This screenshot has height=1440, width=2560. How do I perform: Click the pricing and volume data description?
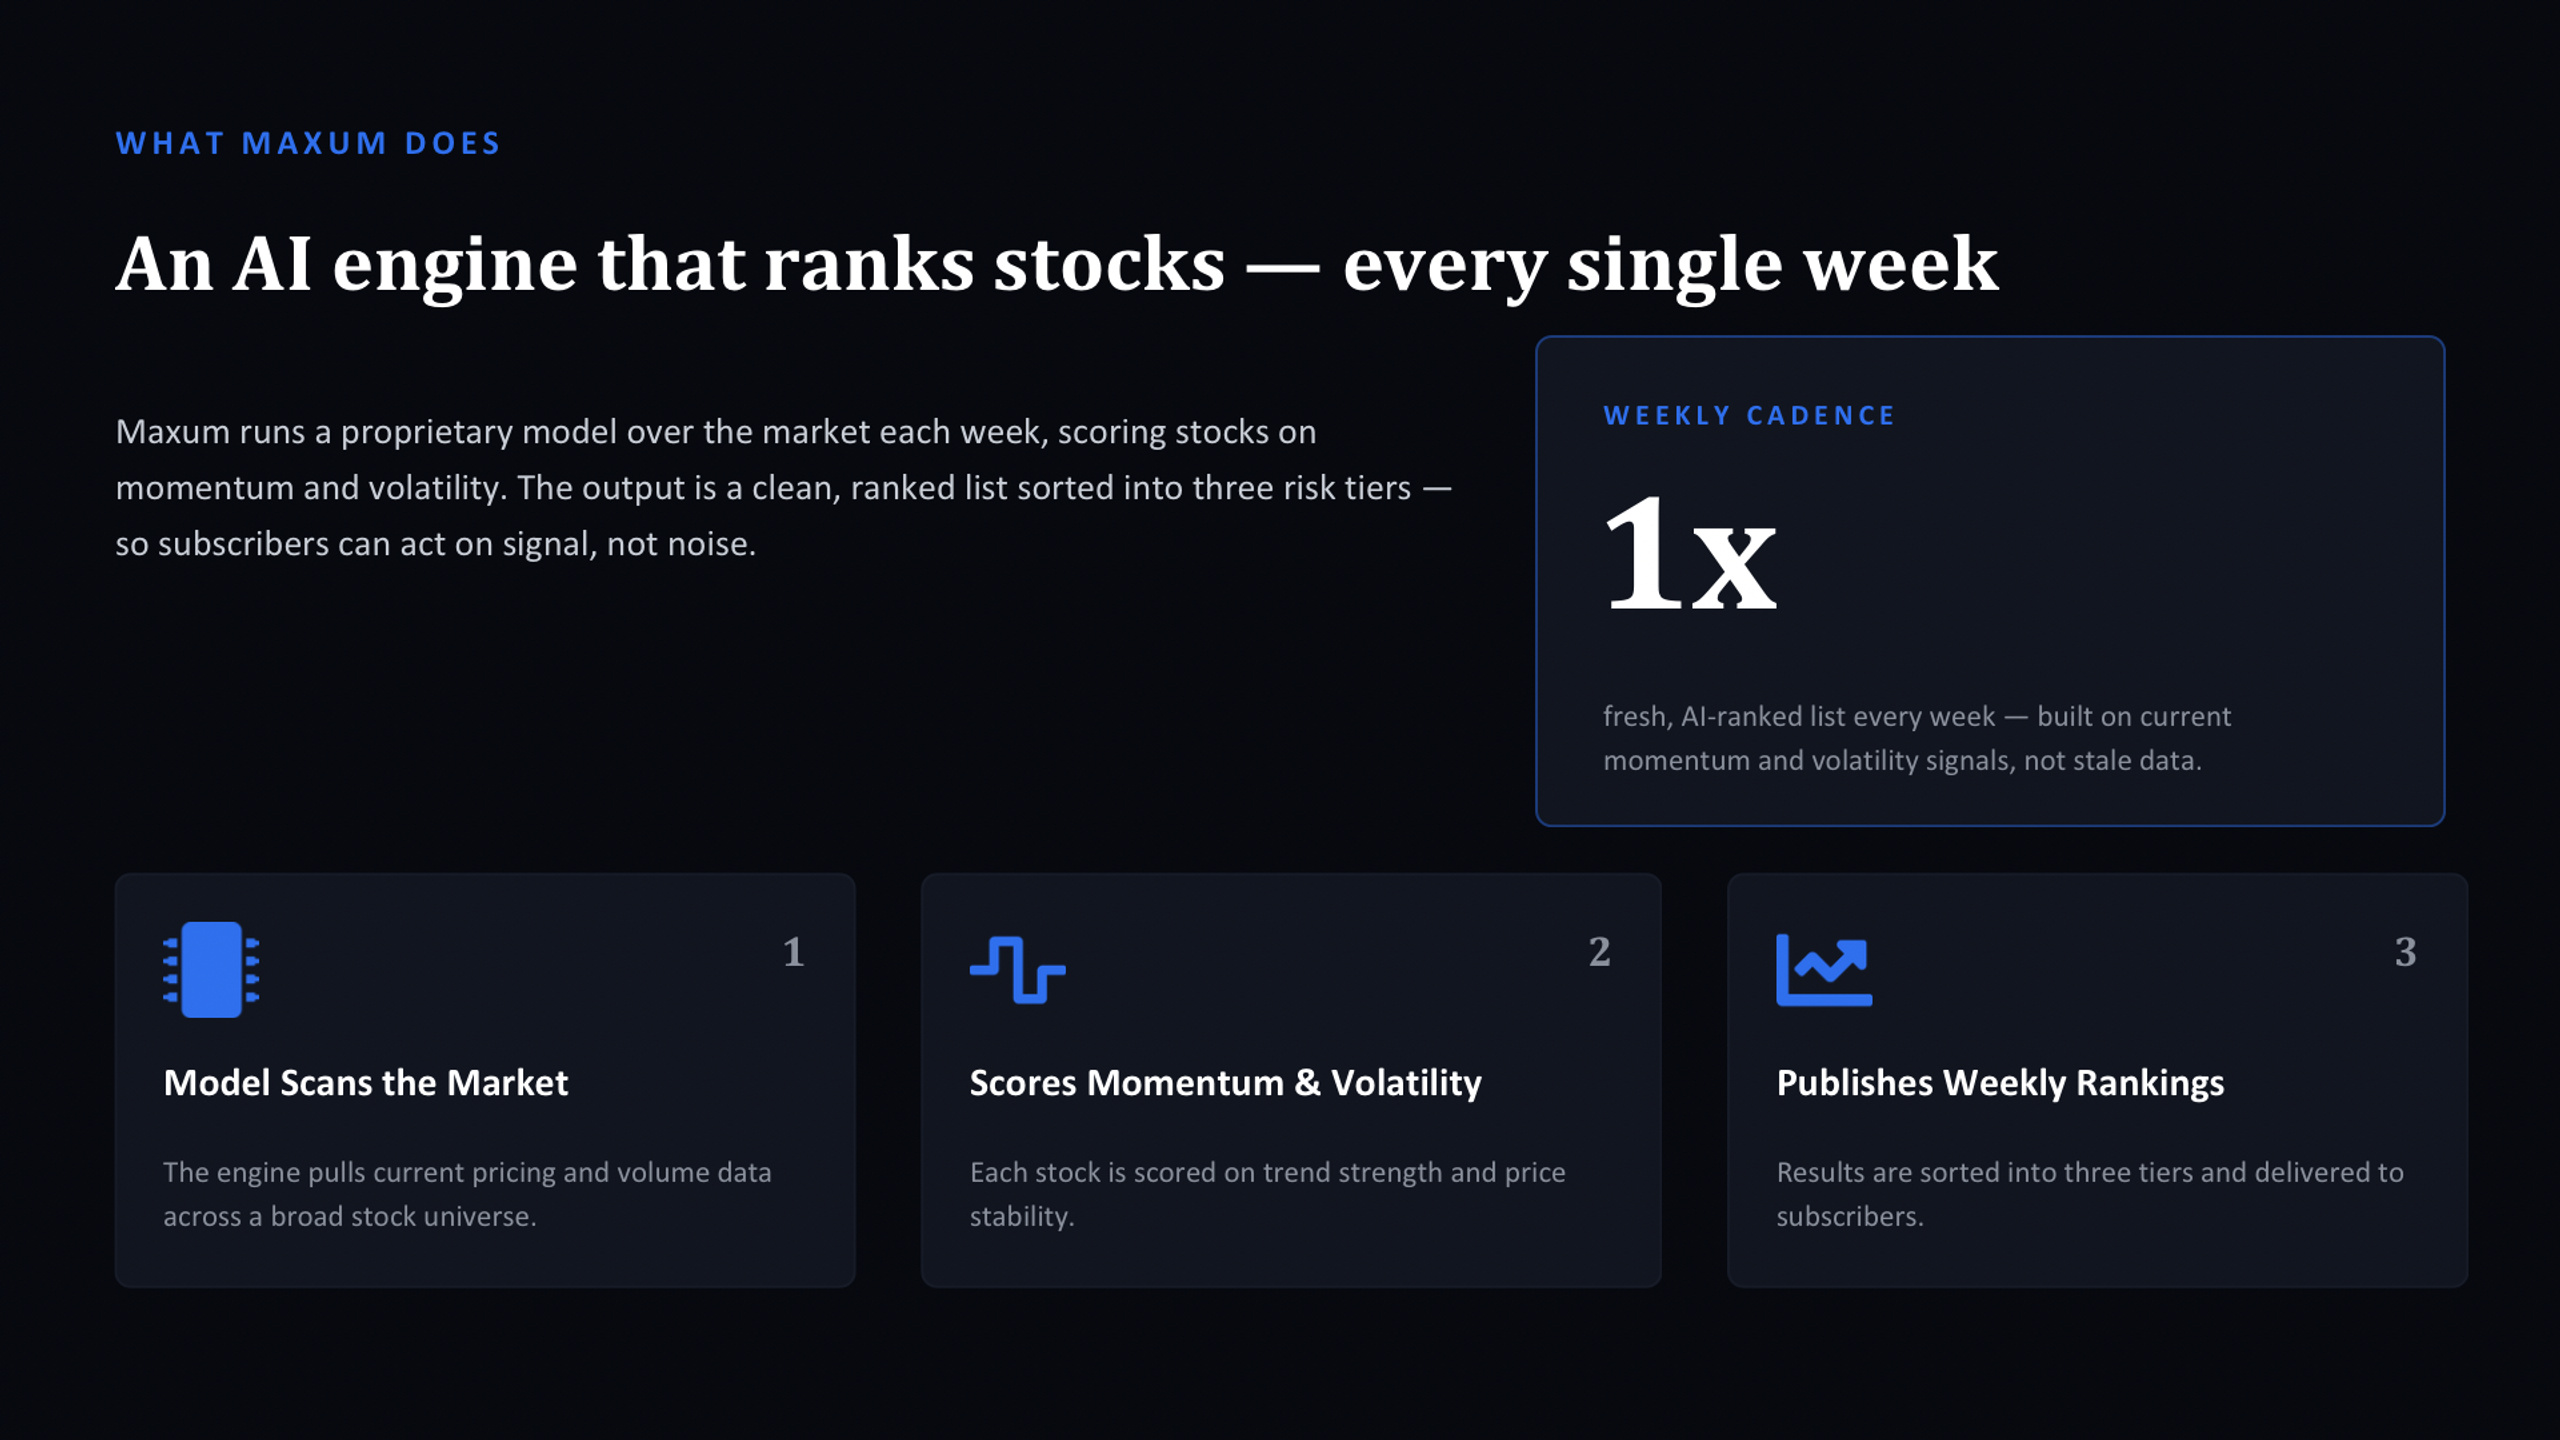[467, 1194]
